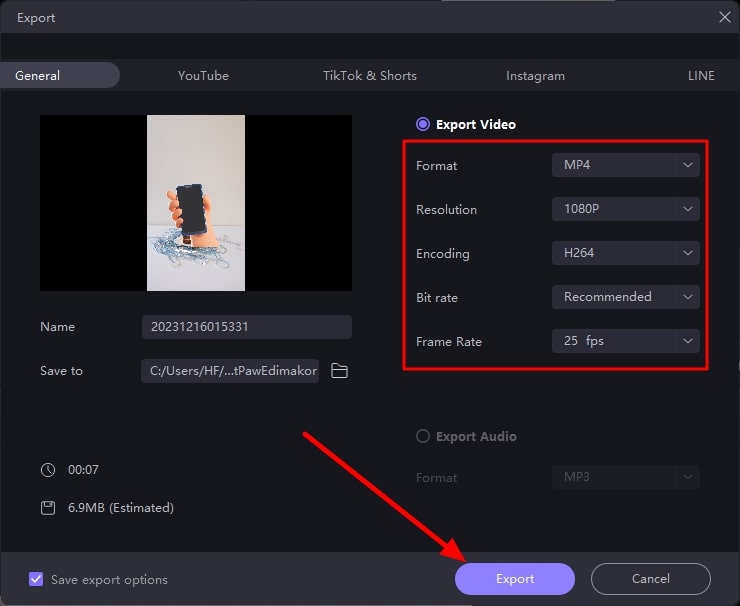Open the Bit rate Recommended dropdown
This screenshot has height=606, width=740.
tap(625, 297)
